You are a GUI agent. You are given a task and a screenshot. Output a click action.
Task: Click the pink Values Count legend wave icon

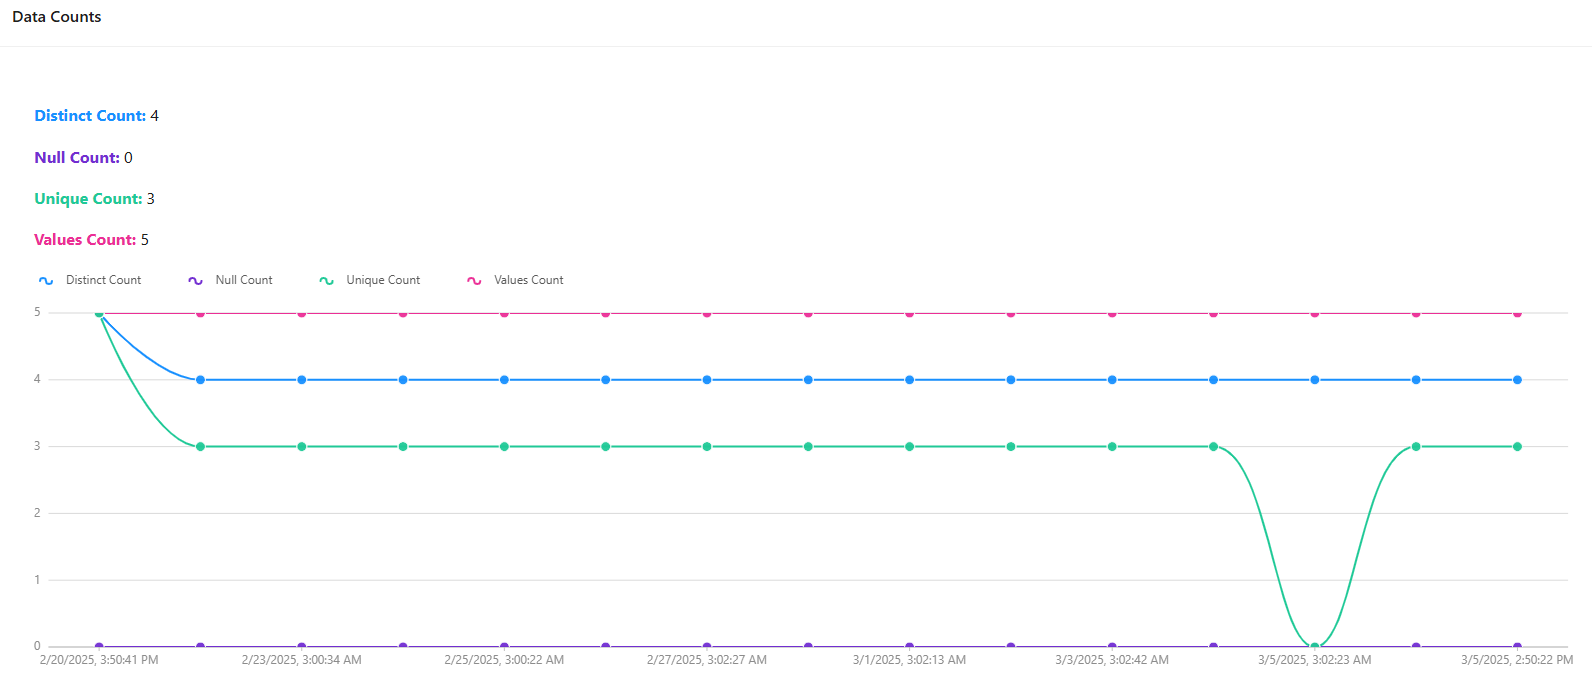click(x=474, y=281)
